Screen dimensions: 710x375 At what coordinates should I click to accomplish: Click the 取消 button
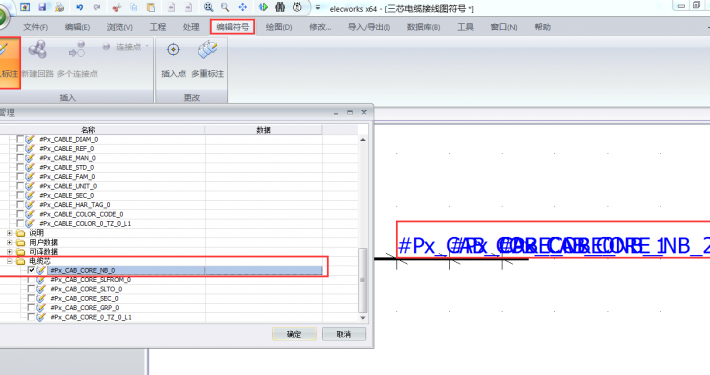pyautogui.click(x=344, y=334)
